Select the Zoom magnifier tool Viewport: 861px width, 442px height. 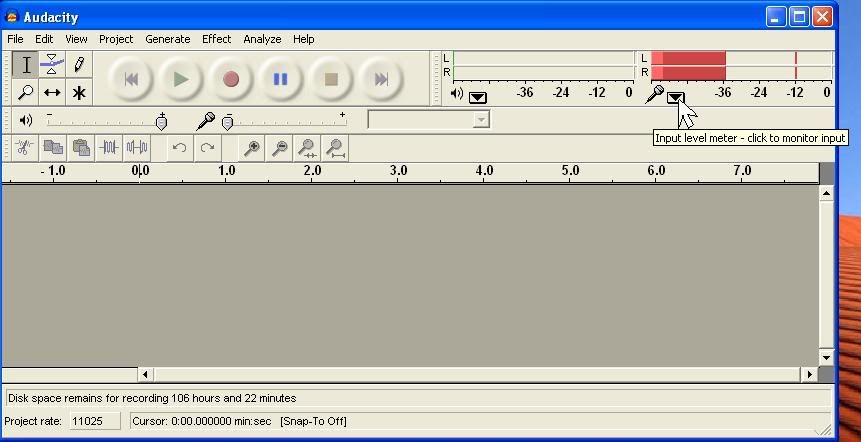[25, 92]
